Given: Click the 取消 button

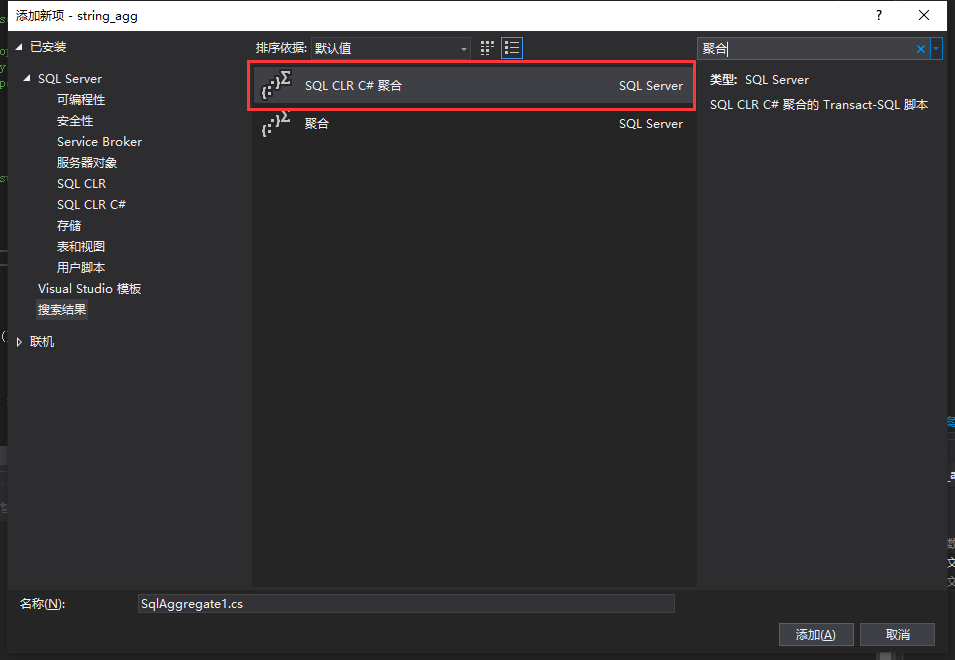Looking at the screenshot, I should [x=897, y=634].
